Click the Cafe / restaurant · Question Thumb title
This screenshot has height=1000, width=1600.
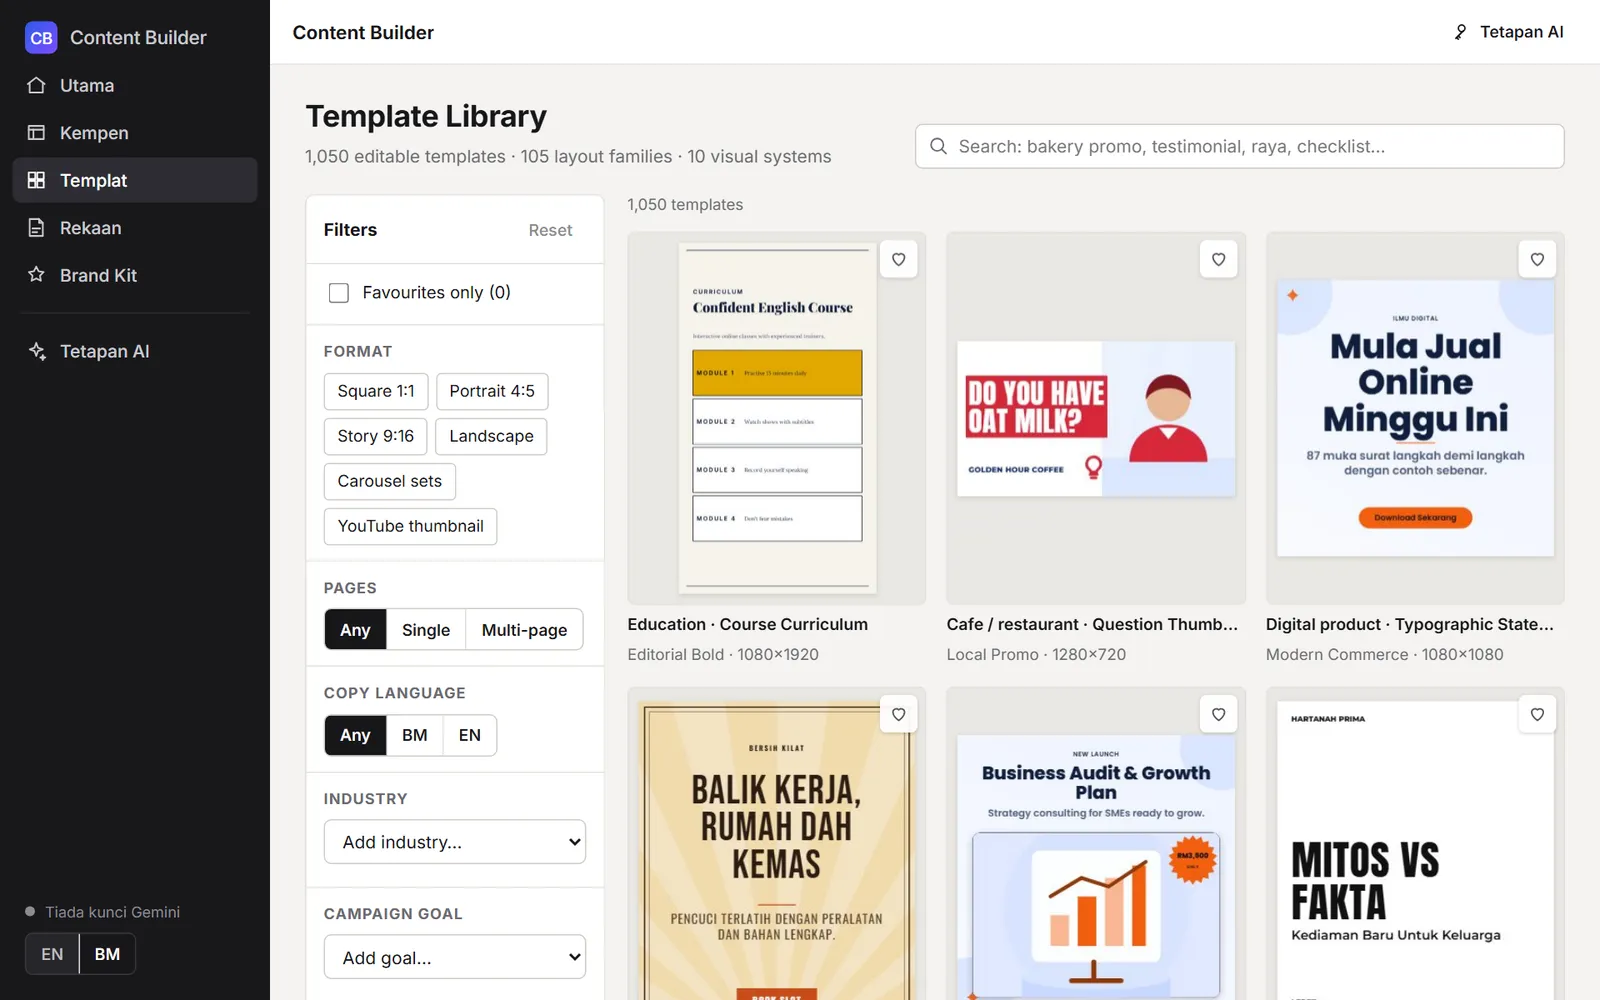click(x=1092, y=624)
